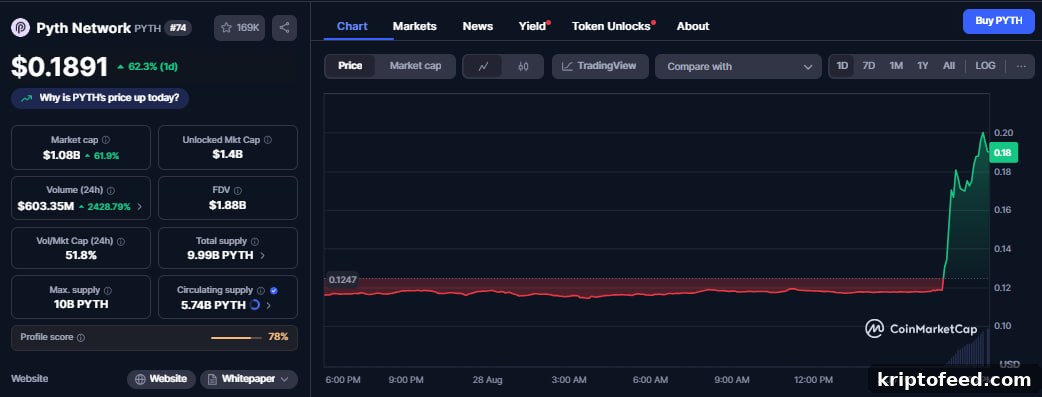The image size is (1042, 397).
Task: Click the $1.88B FDV value
Action: [227, 205]
